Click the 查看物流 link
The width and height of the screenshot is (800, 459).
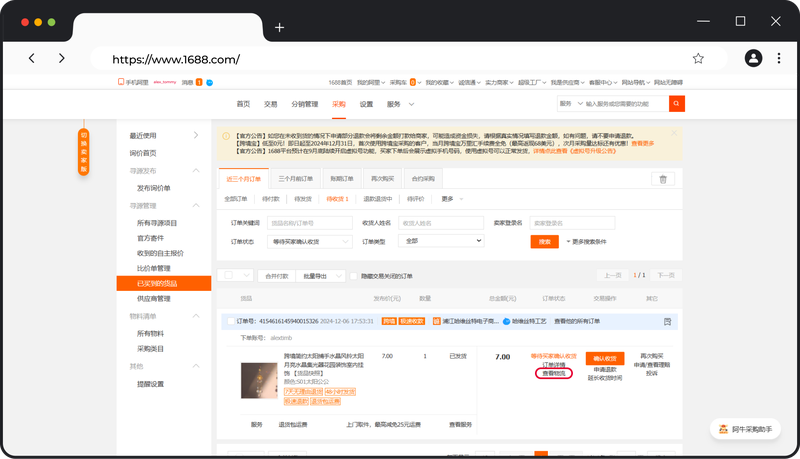pyautogui.click(x=553, y=373)
